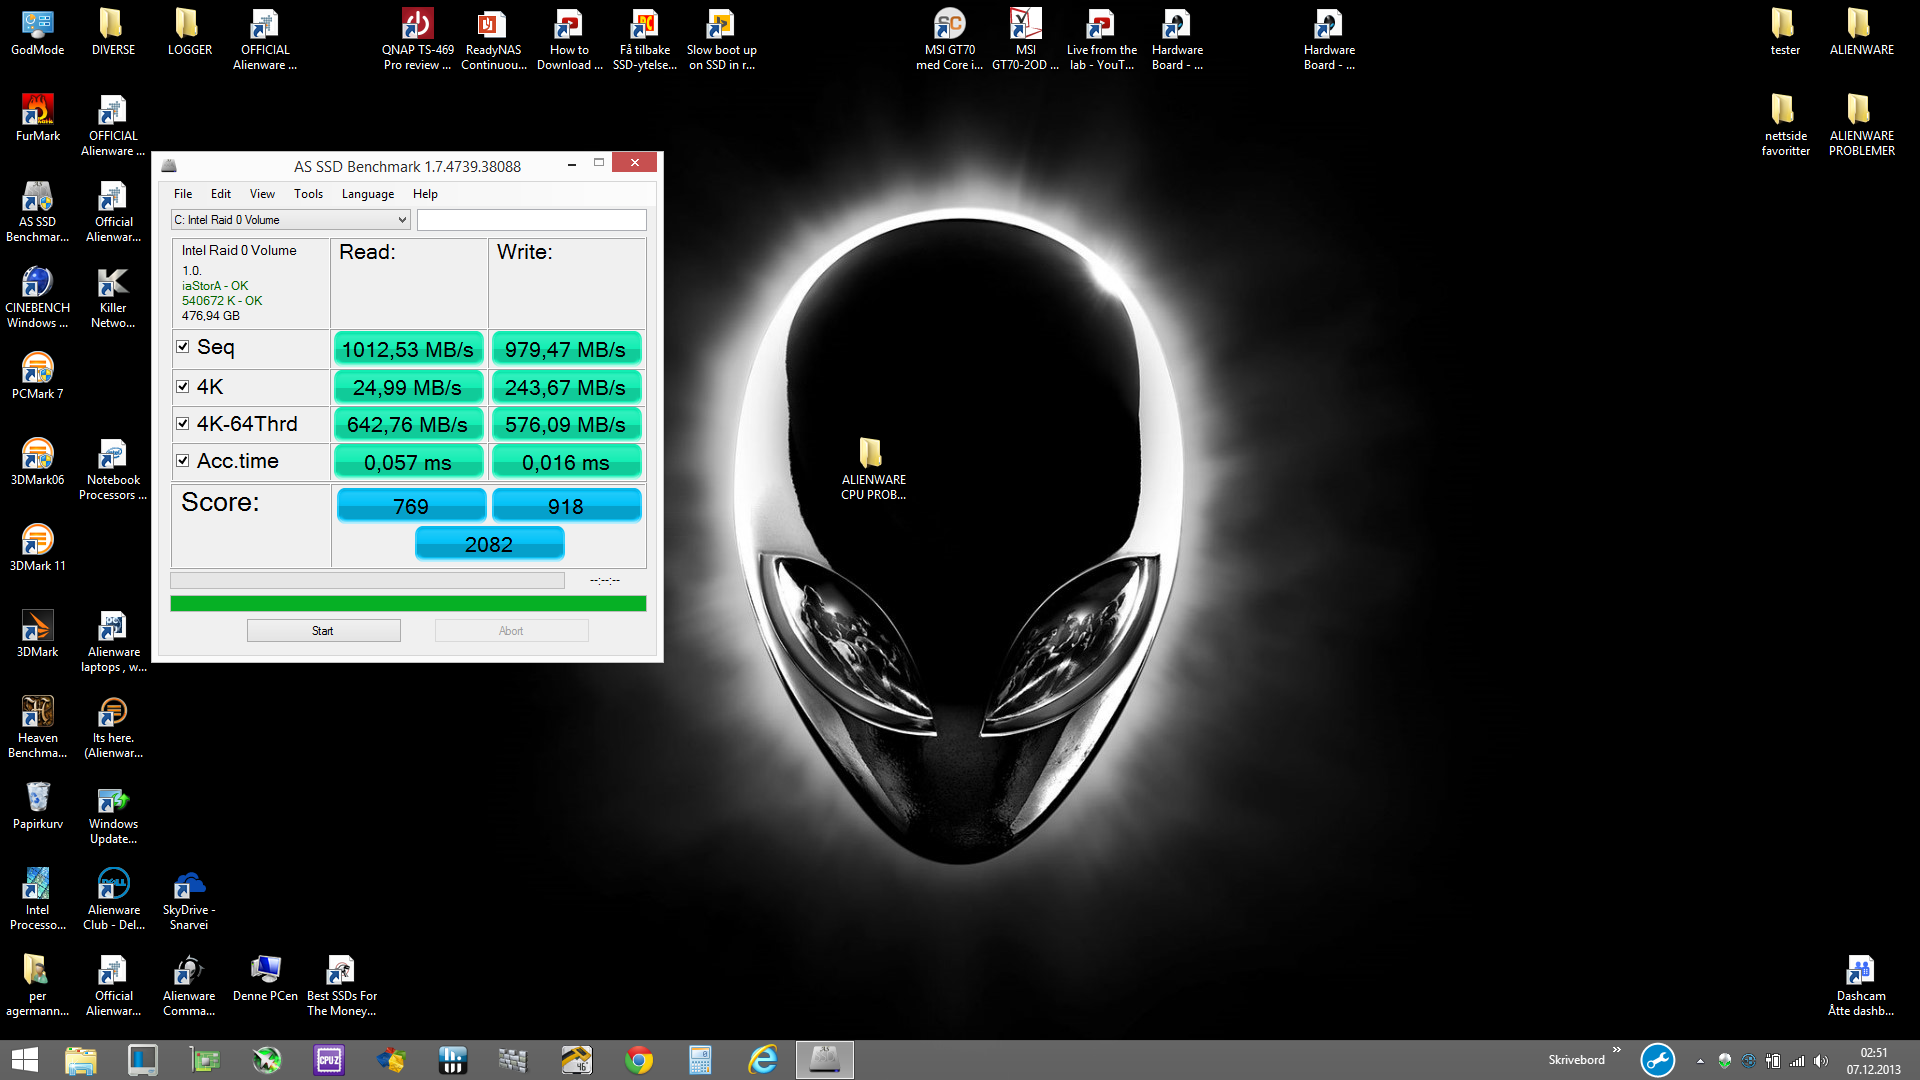
Task: Open Heaven Benchmark desktop icon
Action: click(x=37, y=727)
